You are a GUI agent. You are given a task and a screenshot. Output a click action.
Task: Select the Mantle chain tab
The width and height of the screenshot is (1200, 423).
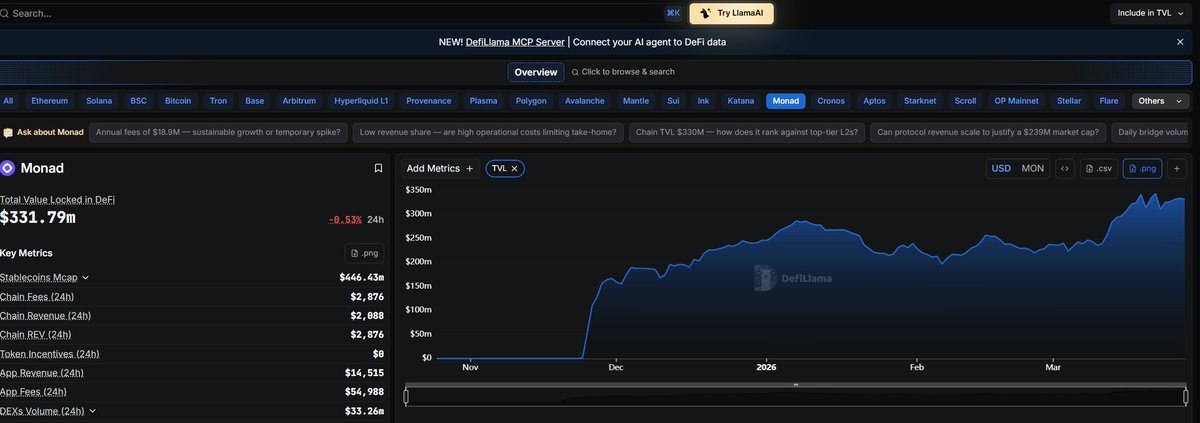[636, 101]
